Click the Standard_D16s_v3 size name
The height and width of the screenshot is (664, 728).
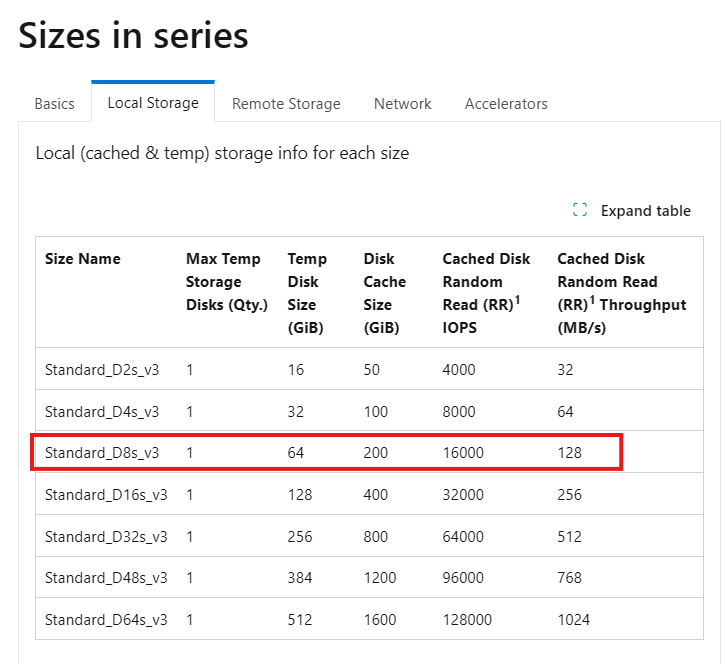click(106, 495)
